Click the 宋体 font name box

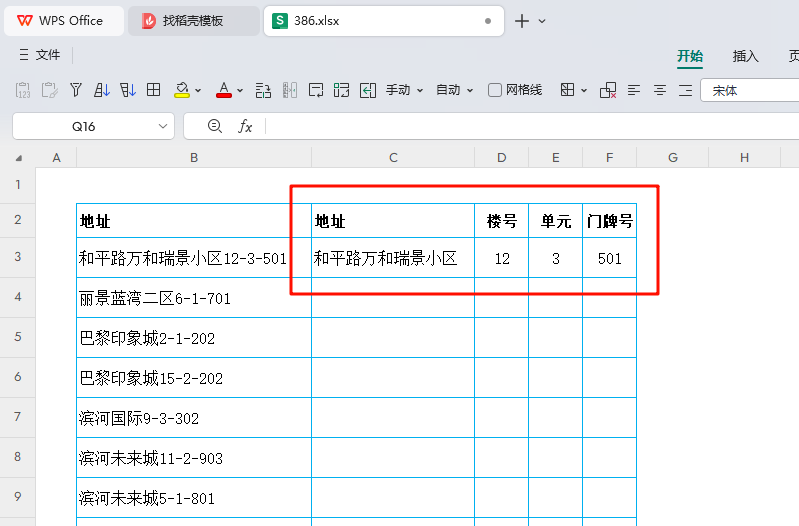point(750,91)
